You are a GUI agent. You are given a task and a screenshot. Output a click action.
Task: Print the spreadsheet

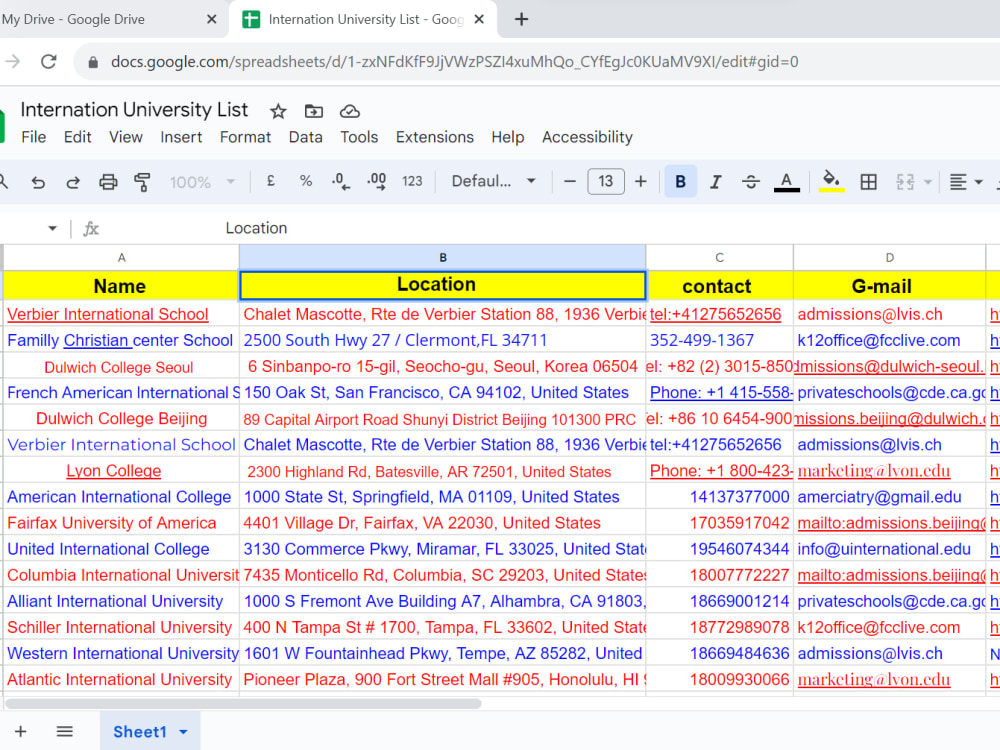108,181
